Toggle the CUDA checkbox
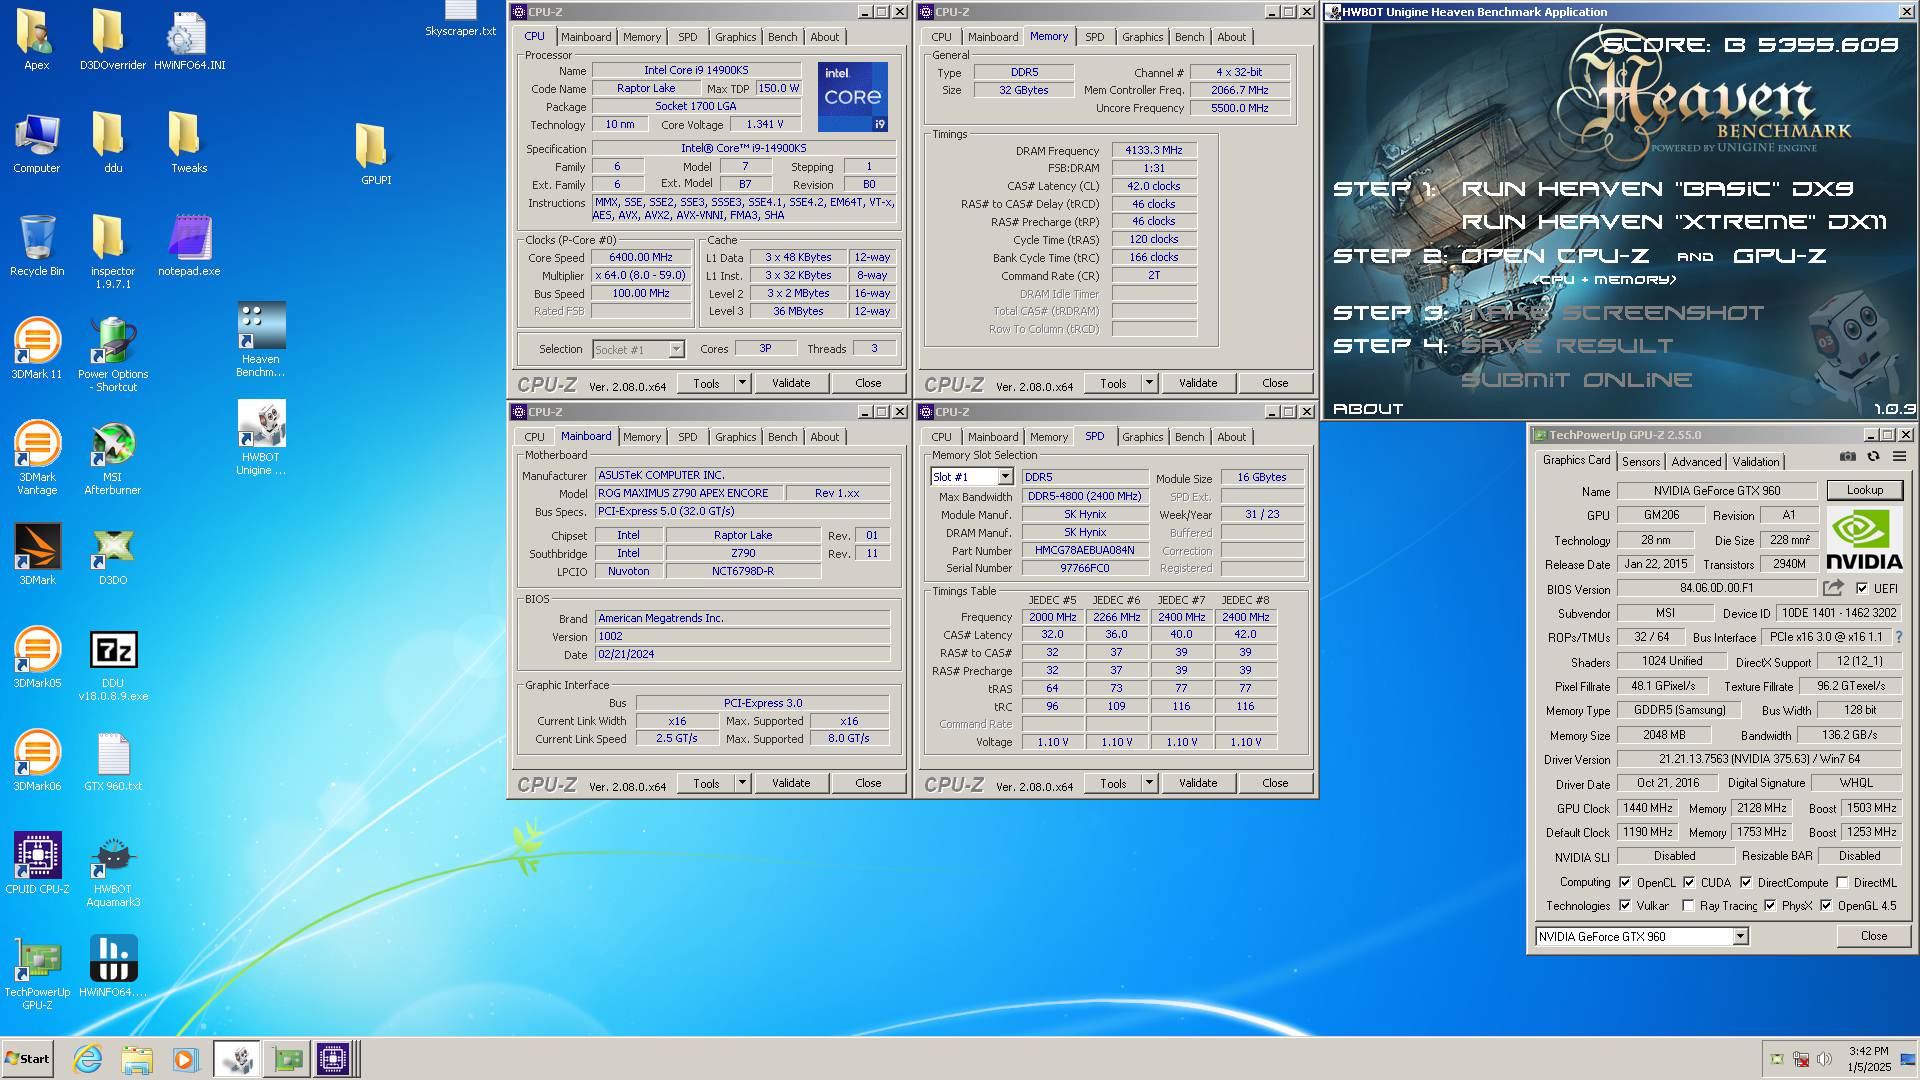 click(x=1689, y=883)
